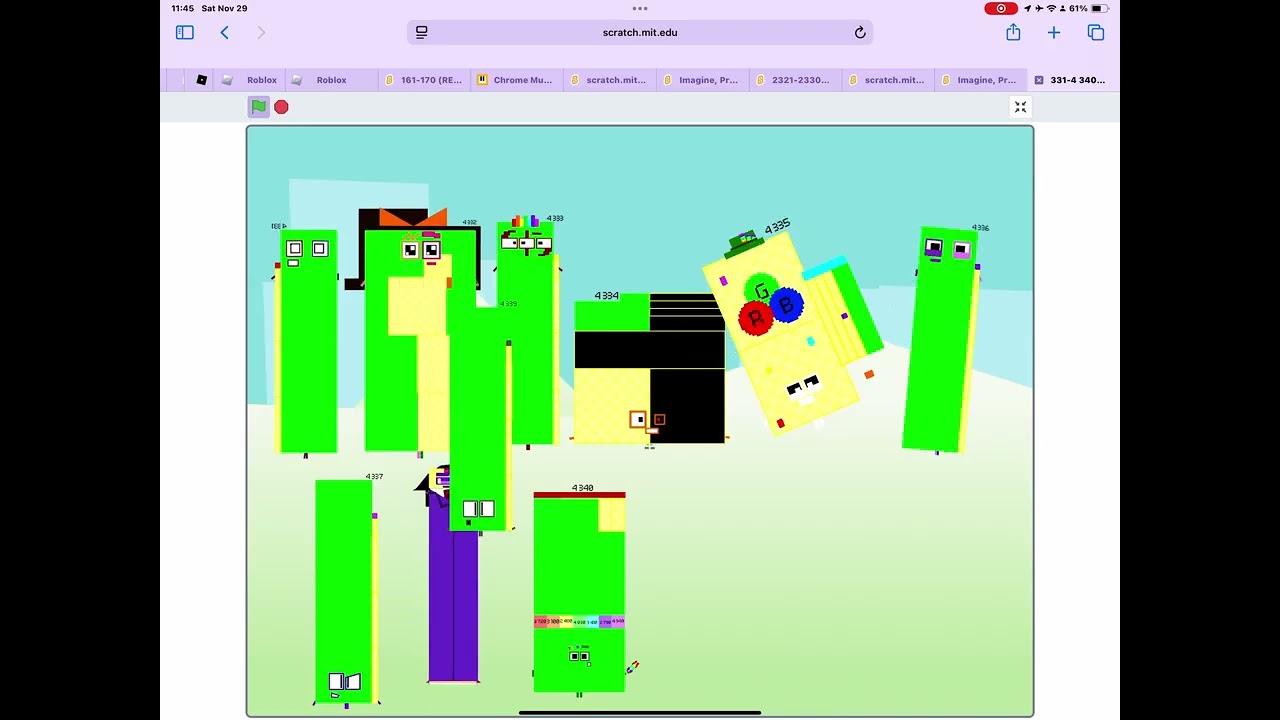Switch to the 2321-2330... tab
The height and width of the screenshot is (720, 1280).
click(795, 80)
